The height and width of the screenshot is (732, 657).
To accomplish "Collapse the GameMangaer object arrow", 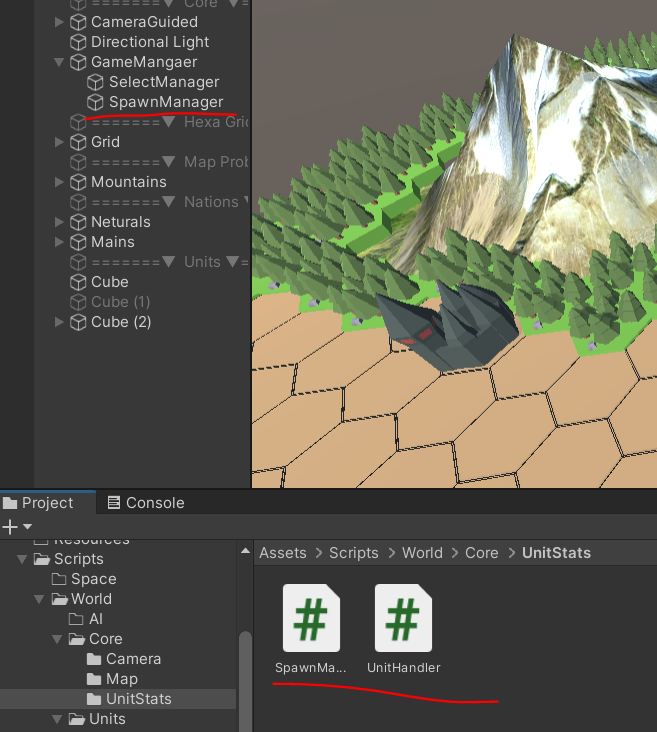I will pyautogui.click(x=59, y=62).
